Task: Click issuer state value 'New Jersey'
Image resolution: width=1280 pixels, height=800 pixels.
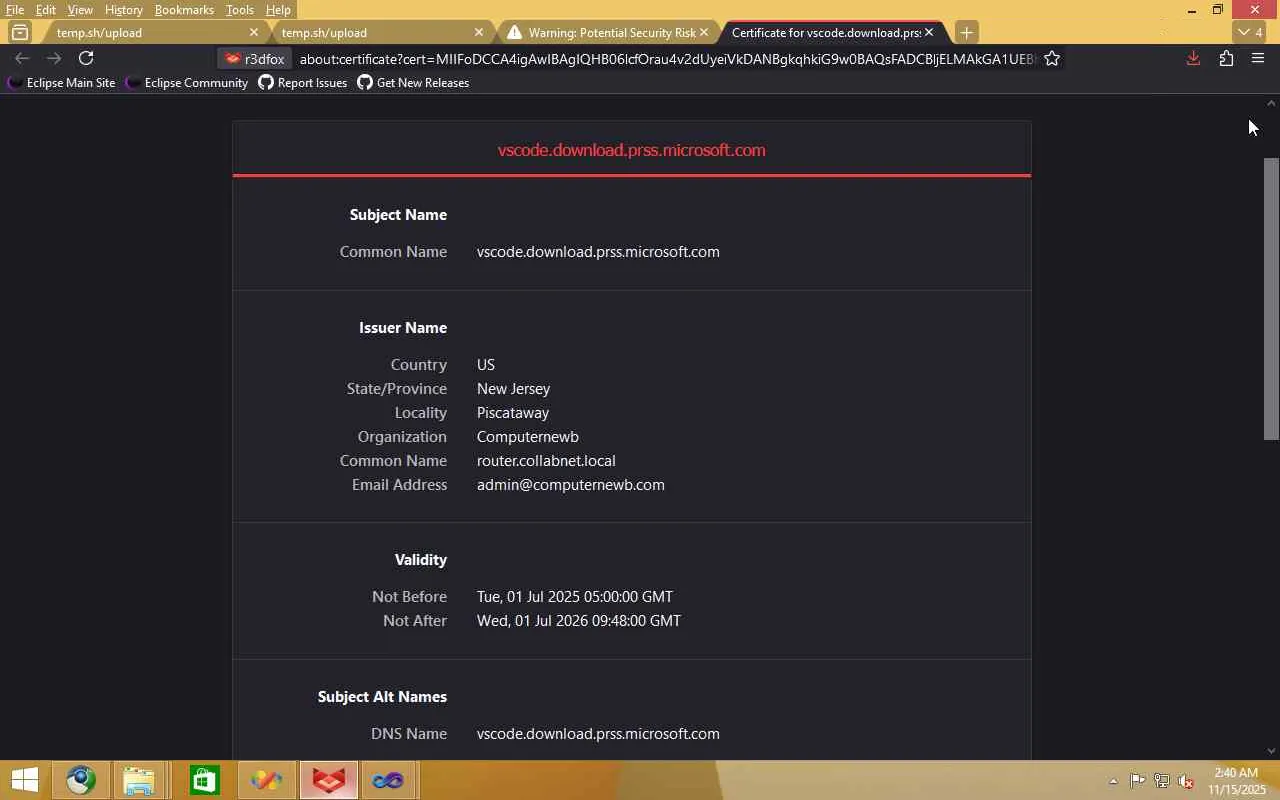Action: (513, 389)
